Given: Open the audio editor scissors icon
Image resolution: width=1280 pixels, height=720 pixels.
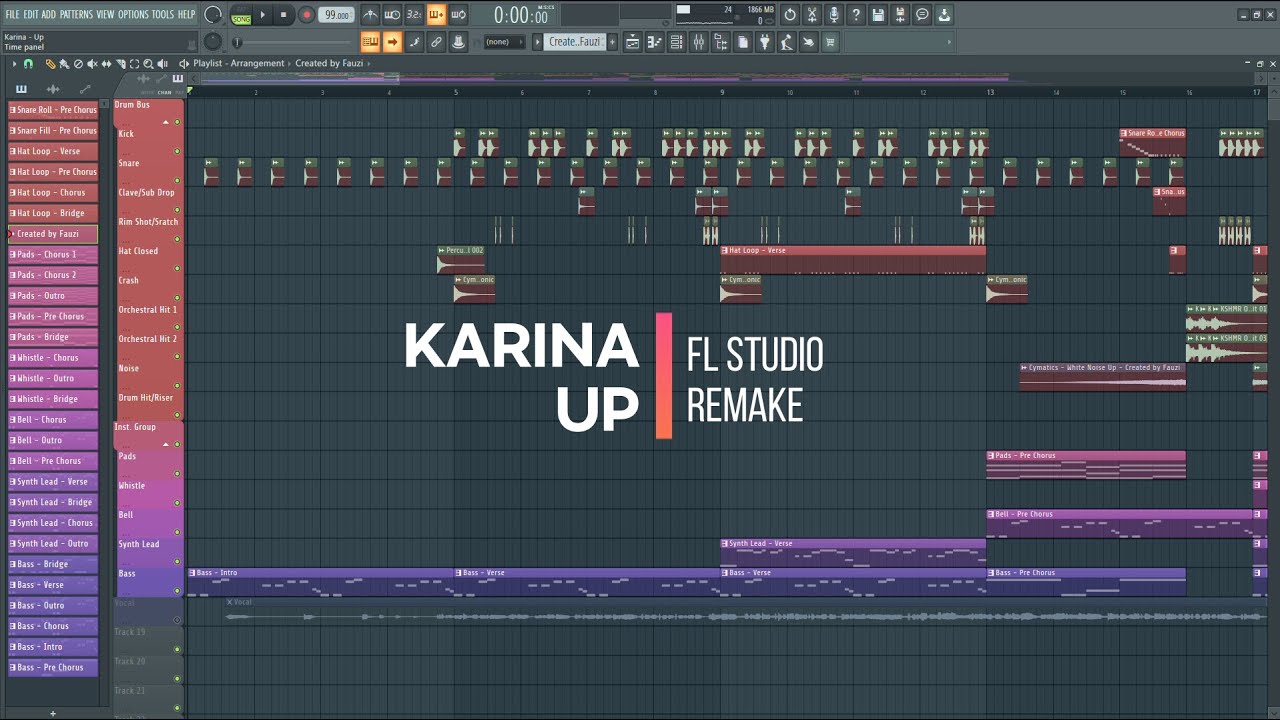Looking at the screenshot, I should [x=812, y=15].
